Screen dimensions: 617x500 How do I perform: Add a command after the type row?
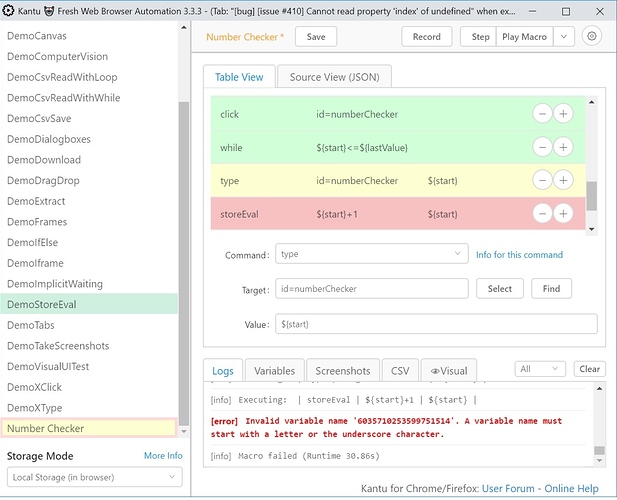[x=563, y=181]
